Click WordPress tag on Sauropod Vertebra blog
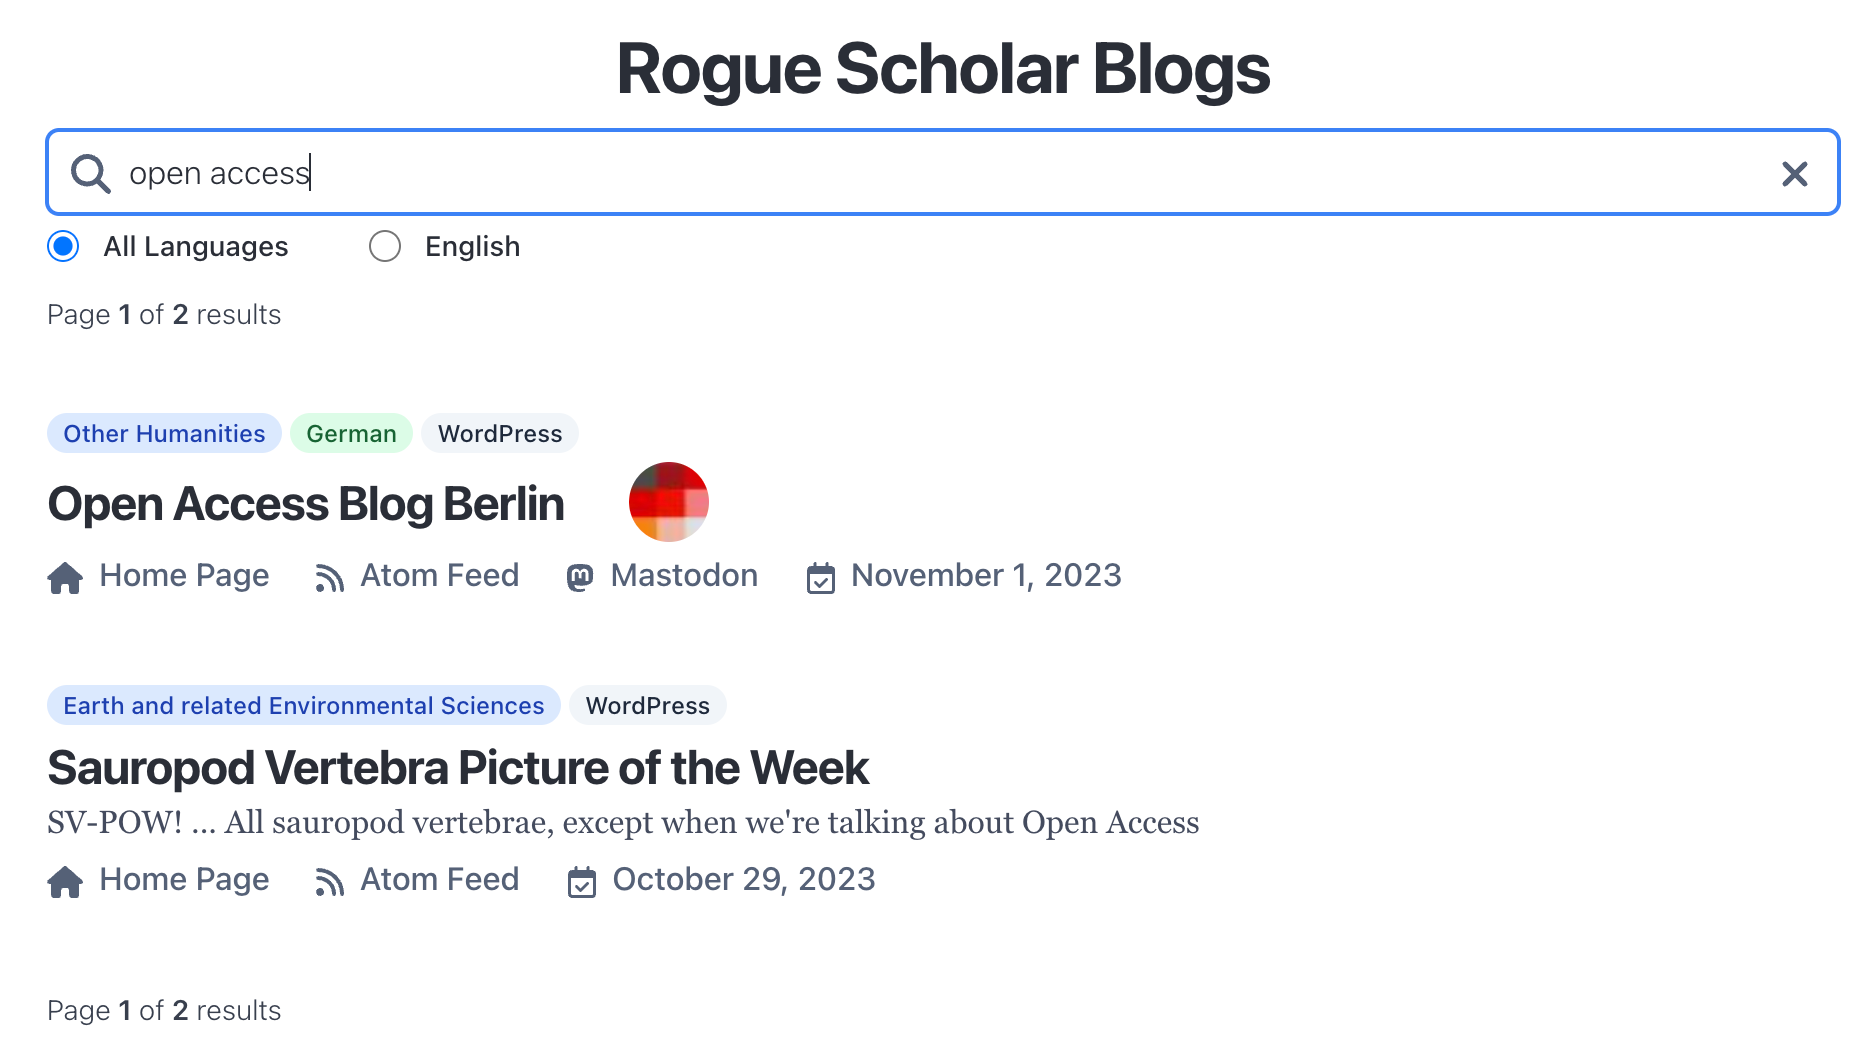 point(647,706)
